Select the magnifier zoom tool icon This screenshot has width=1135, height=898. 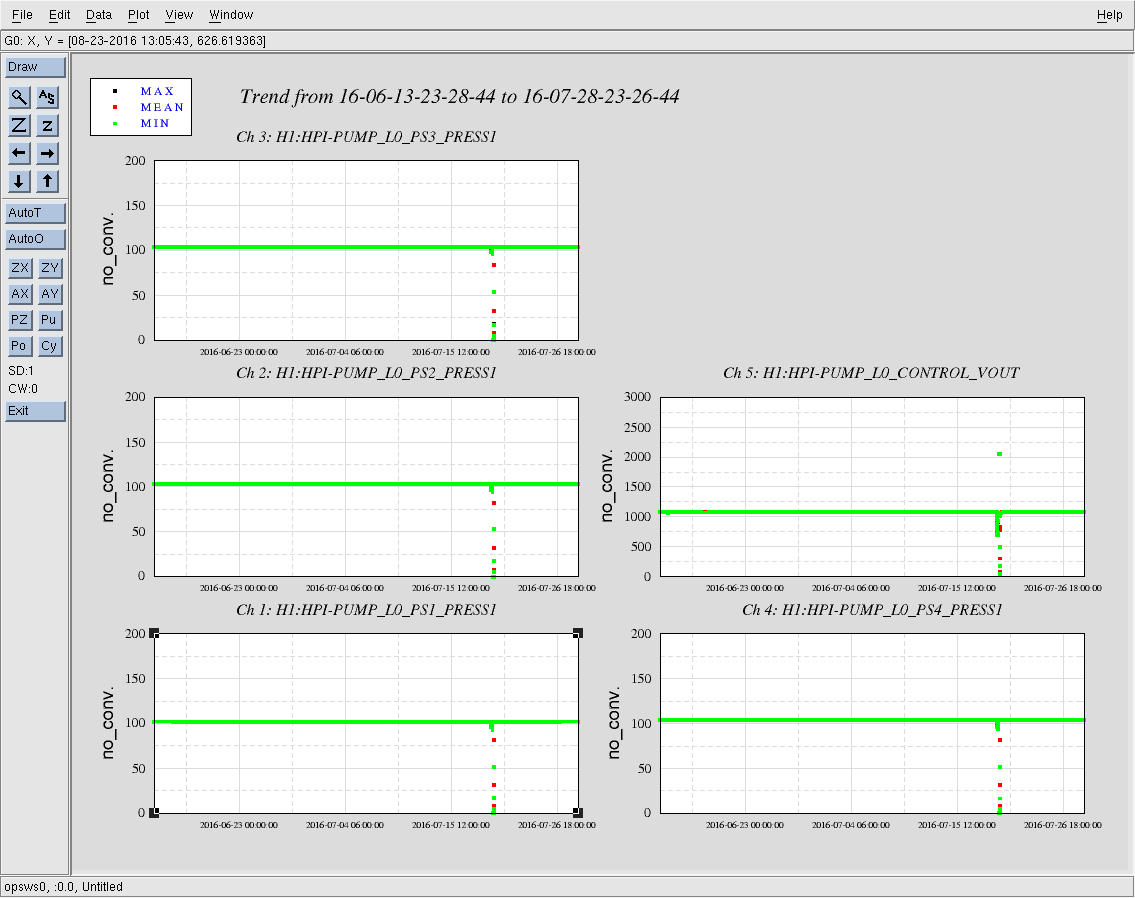point(20,97)
